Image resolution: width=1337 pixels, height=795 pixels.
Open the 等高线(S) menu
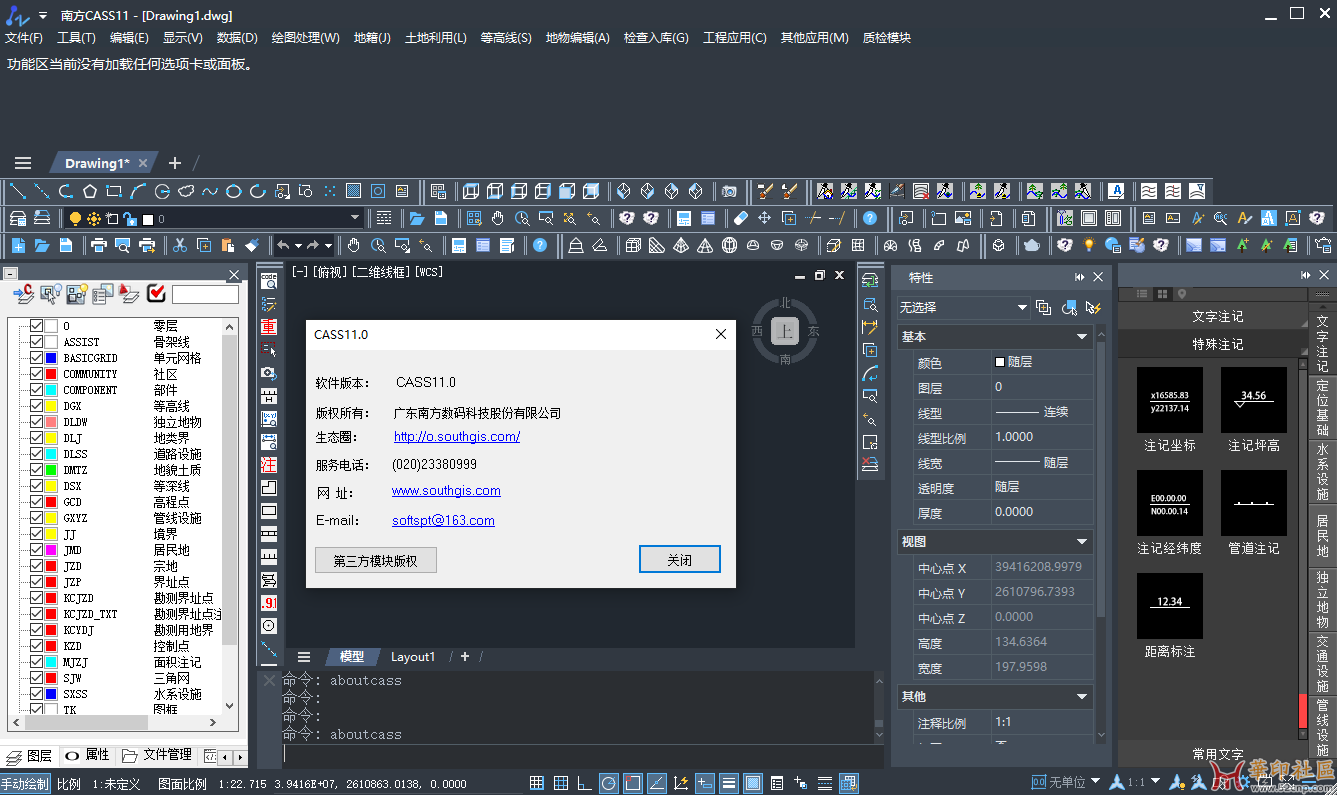tap(506, 38)
